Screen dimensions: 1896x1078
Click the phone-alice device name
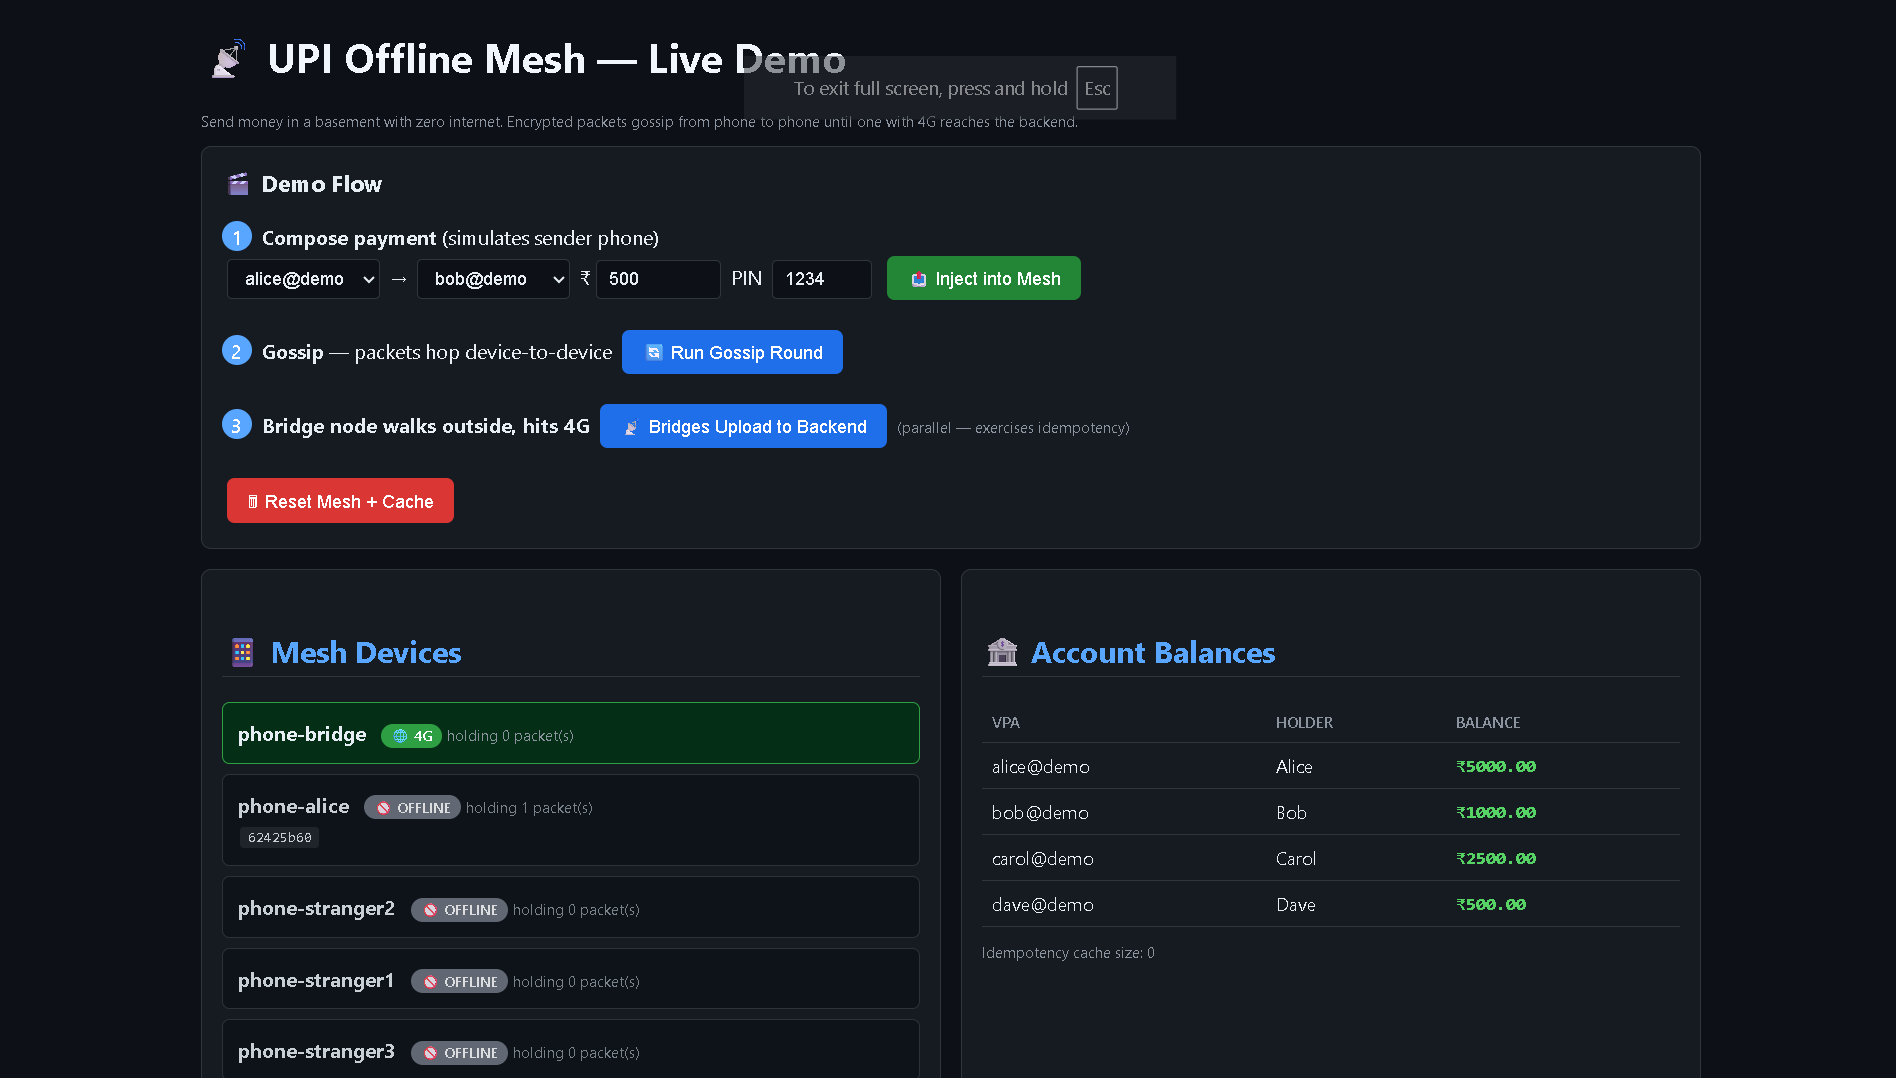(x=294, y=806)
